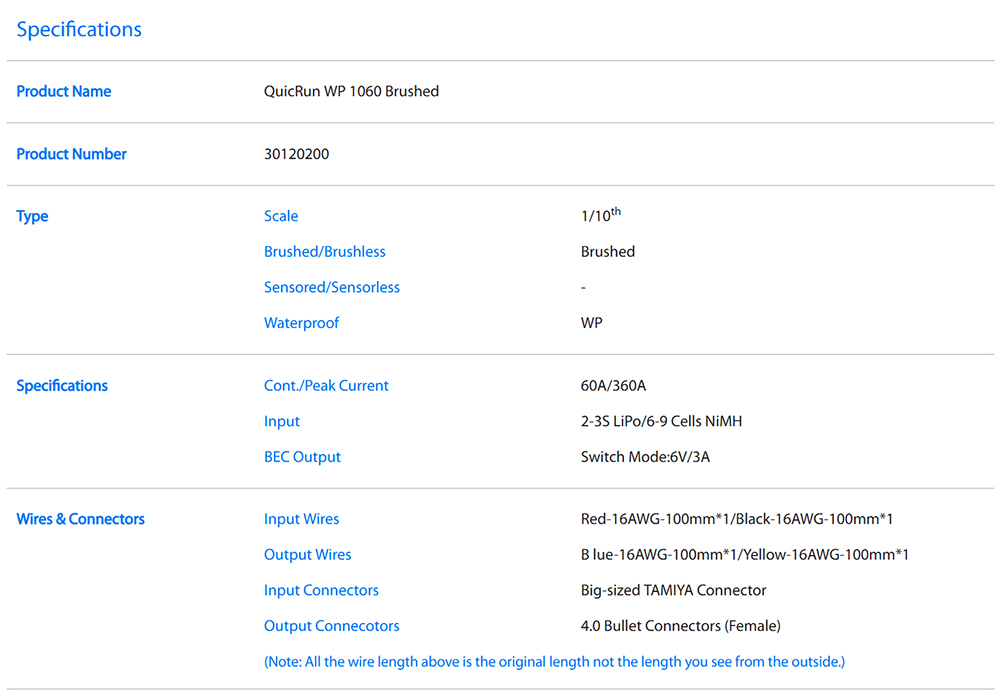Image resolution: width=1000 pixels, height=698 pixels.
Task: Click the Product Number row label
Action: [x=72, y=154]
